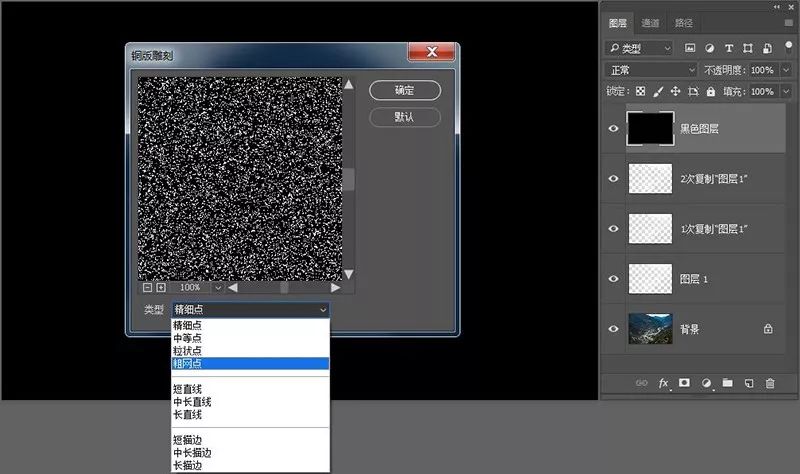The width and height of the screenshot is (800, 474).
Task: Click the preview scroll left arrow
Action: point(233,288)
